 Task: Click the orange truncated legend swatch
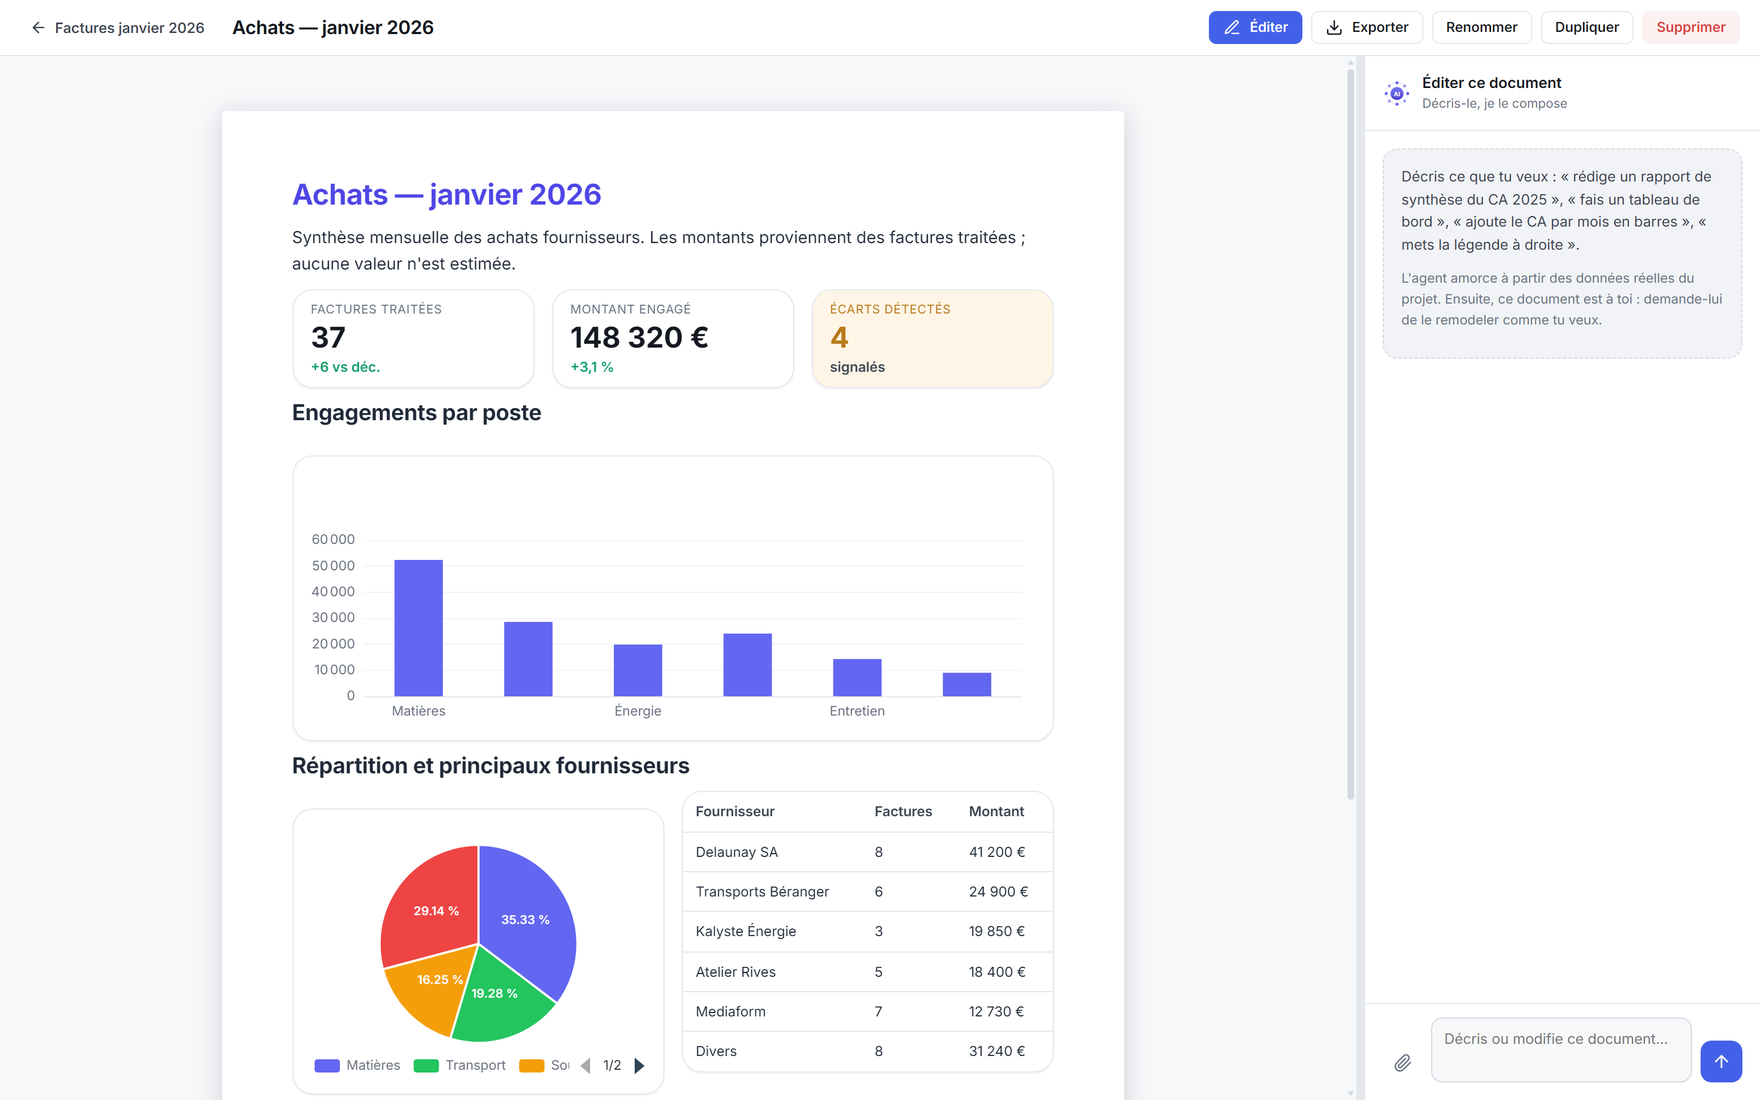pyautogui.click(x=532, y=1066)
